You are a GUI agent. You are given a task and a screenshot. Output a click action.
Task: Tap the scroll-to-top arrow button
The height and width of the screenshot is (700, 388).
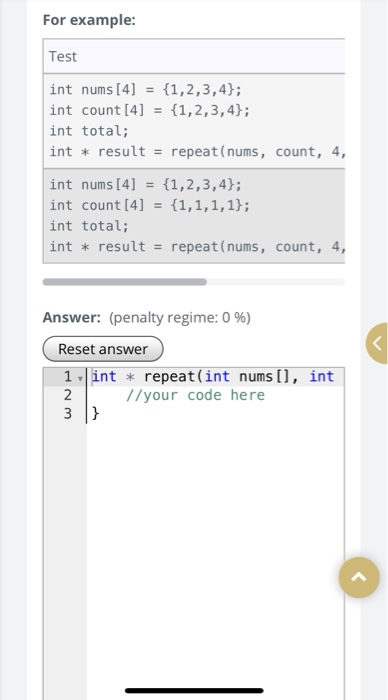point(359,577)
